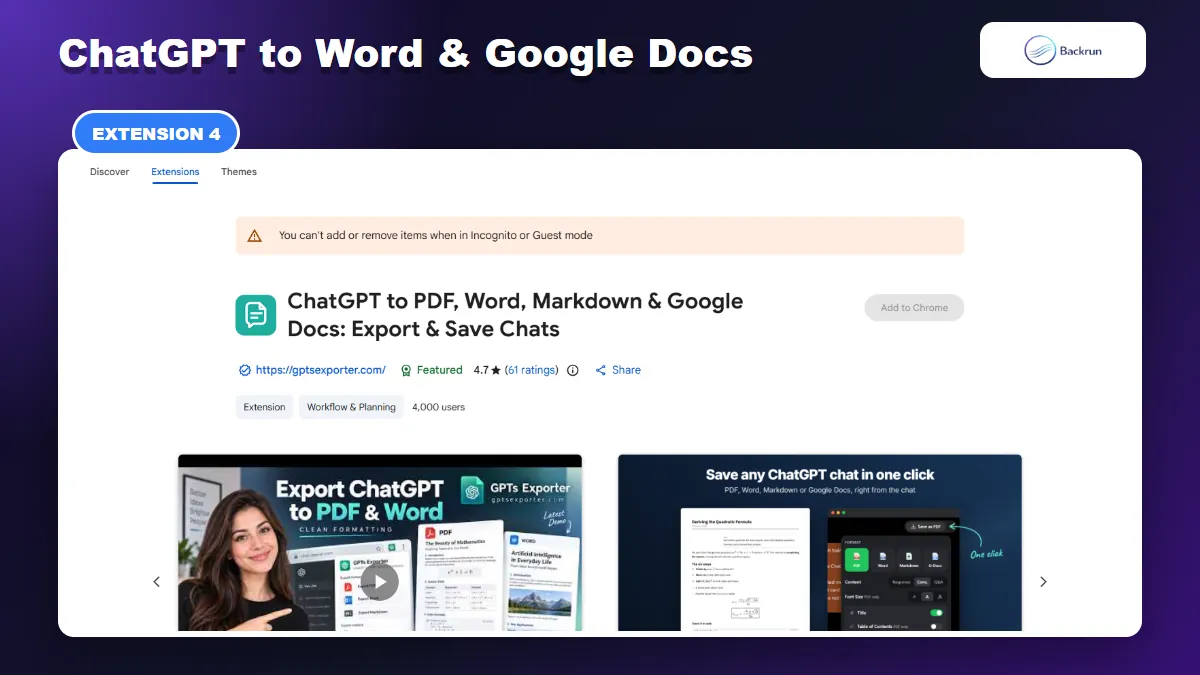
Task: Click the verified publisher badge icon
Action: [x=245, y=370]
